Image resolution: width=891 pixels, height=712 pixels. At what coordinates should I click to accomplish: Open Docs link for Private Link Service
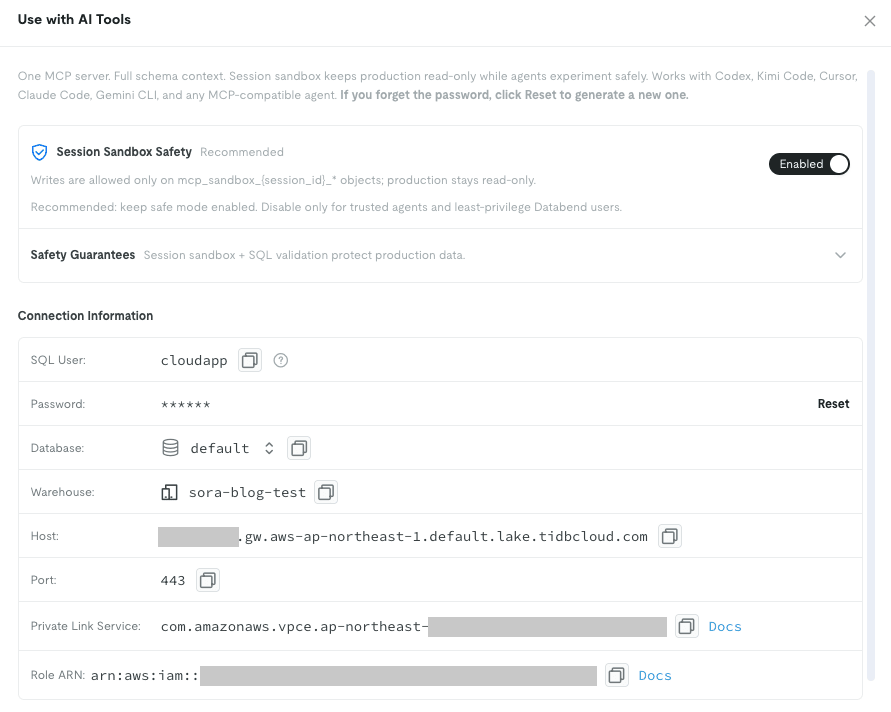click(725, 626)
